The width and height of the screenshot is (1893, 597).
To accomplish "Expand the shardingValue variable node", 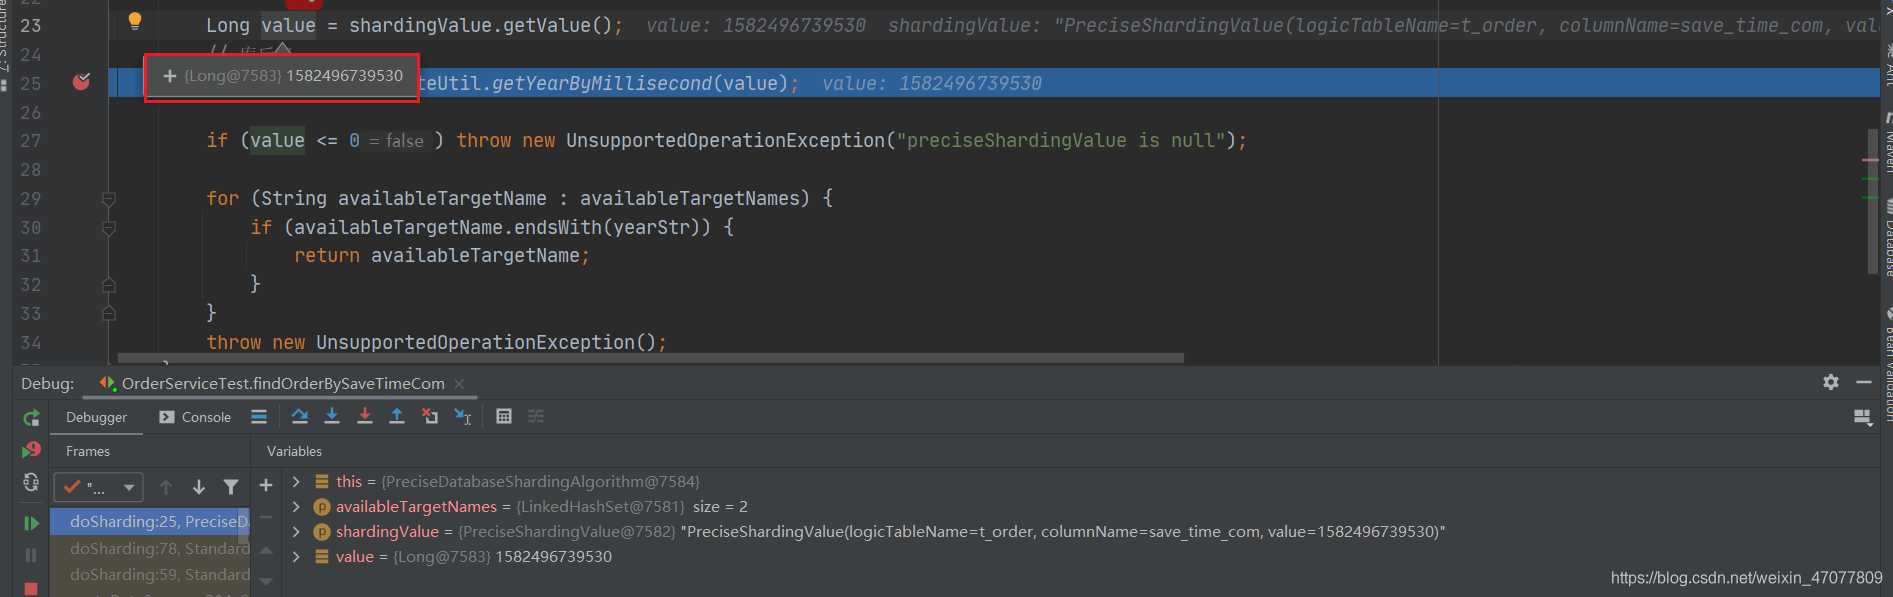I will point(296,532).
